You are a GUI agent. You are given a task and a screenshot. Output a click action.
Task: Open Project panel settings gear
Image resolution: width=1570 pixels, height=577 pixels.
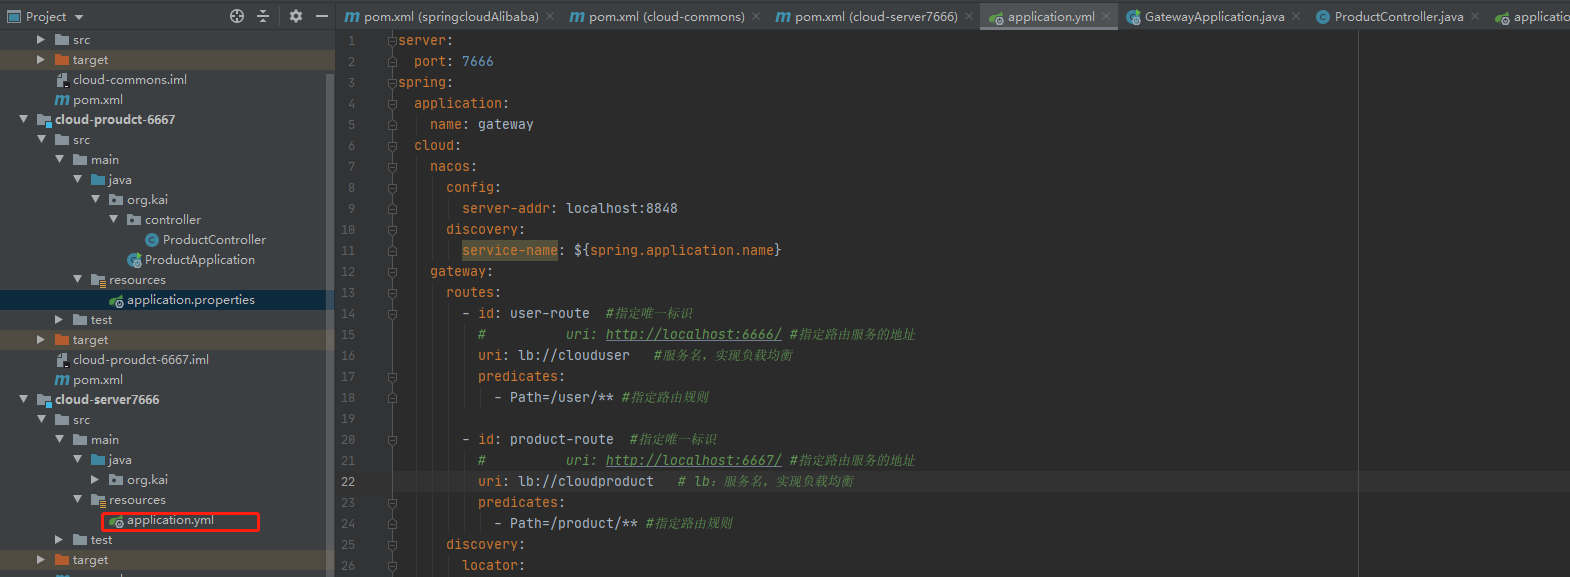click(296, 16)
